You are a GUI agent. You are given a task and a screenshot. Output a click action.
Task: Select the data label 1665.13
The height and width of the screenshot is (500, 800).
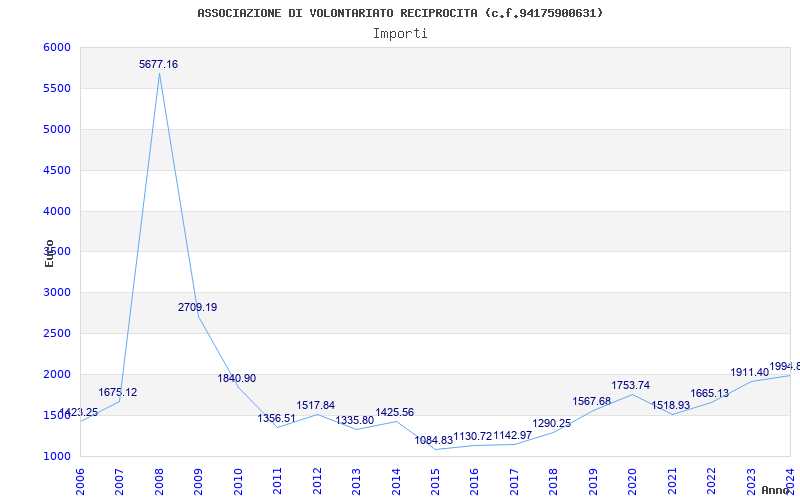tap(710, 393)
